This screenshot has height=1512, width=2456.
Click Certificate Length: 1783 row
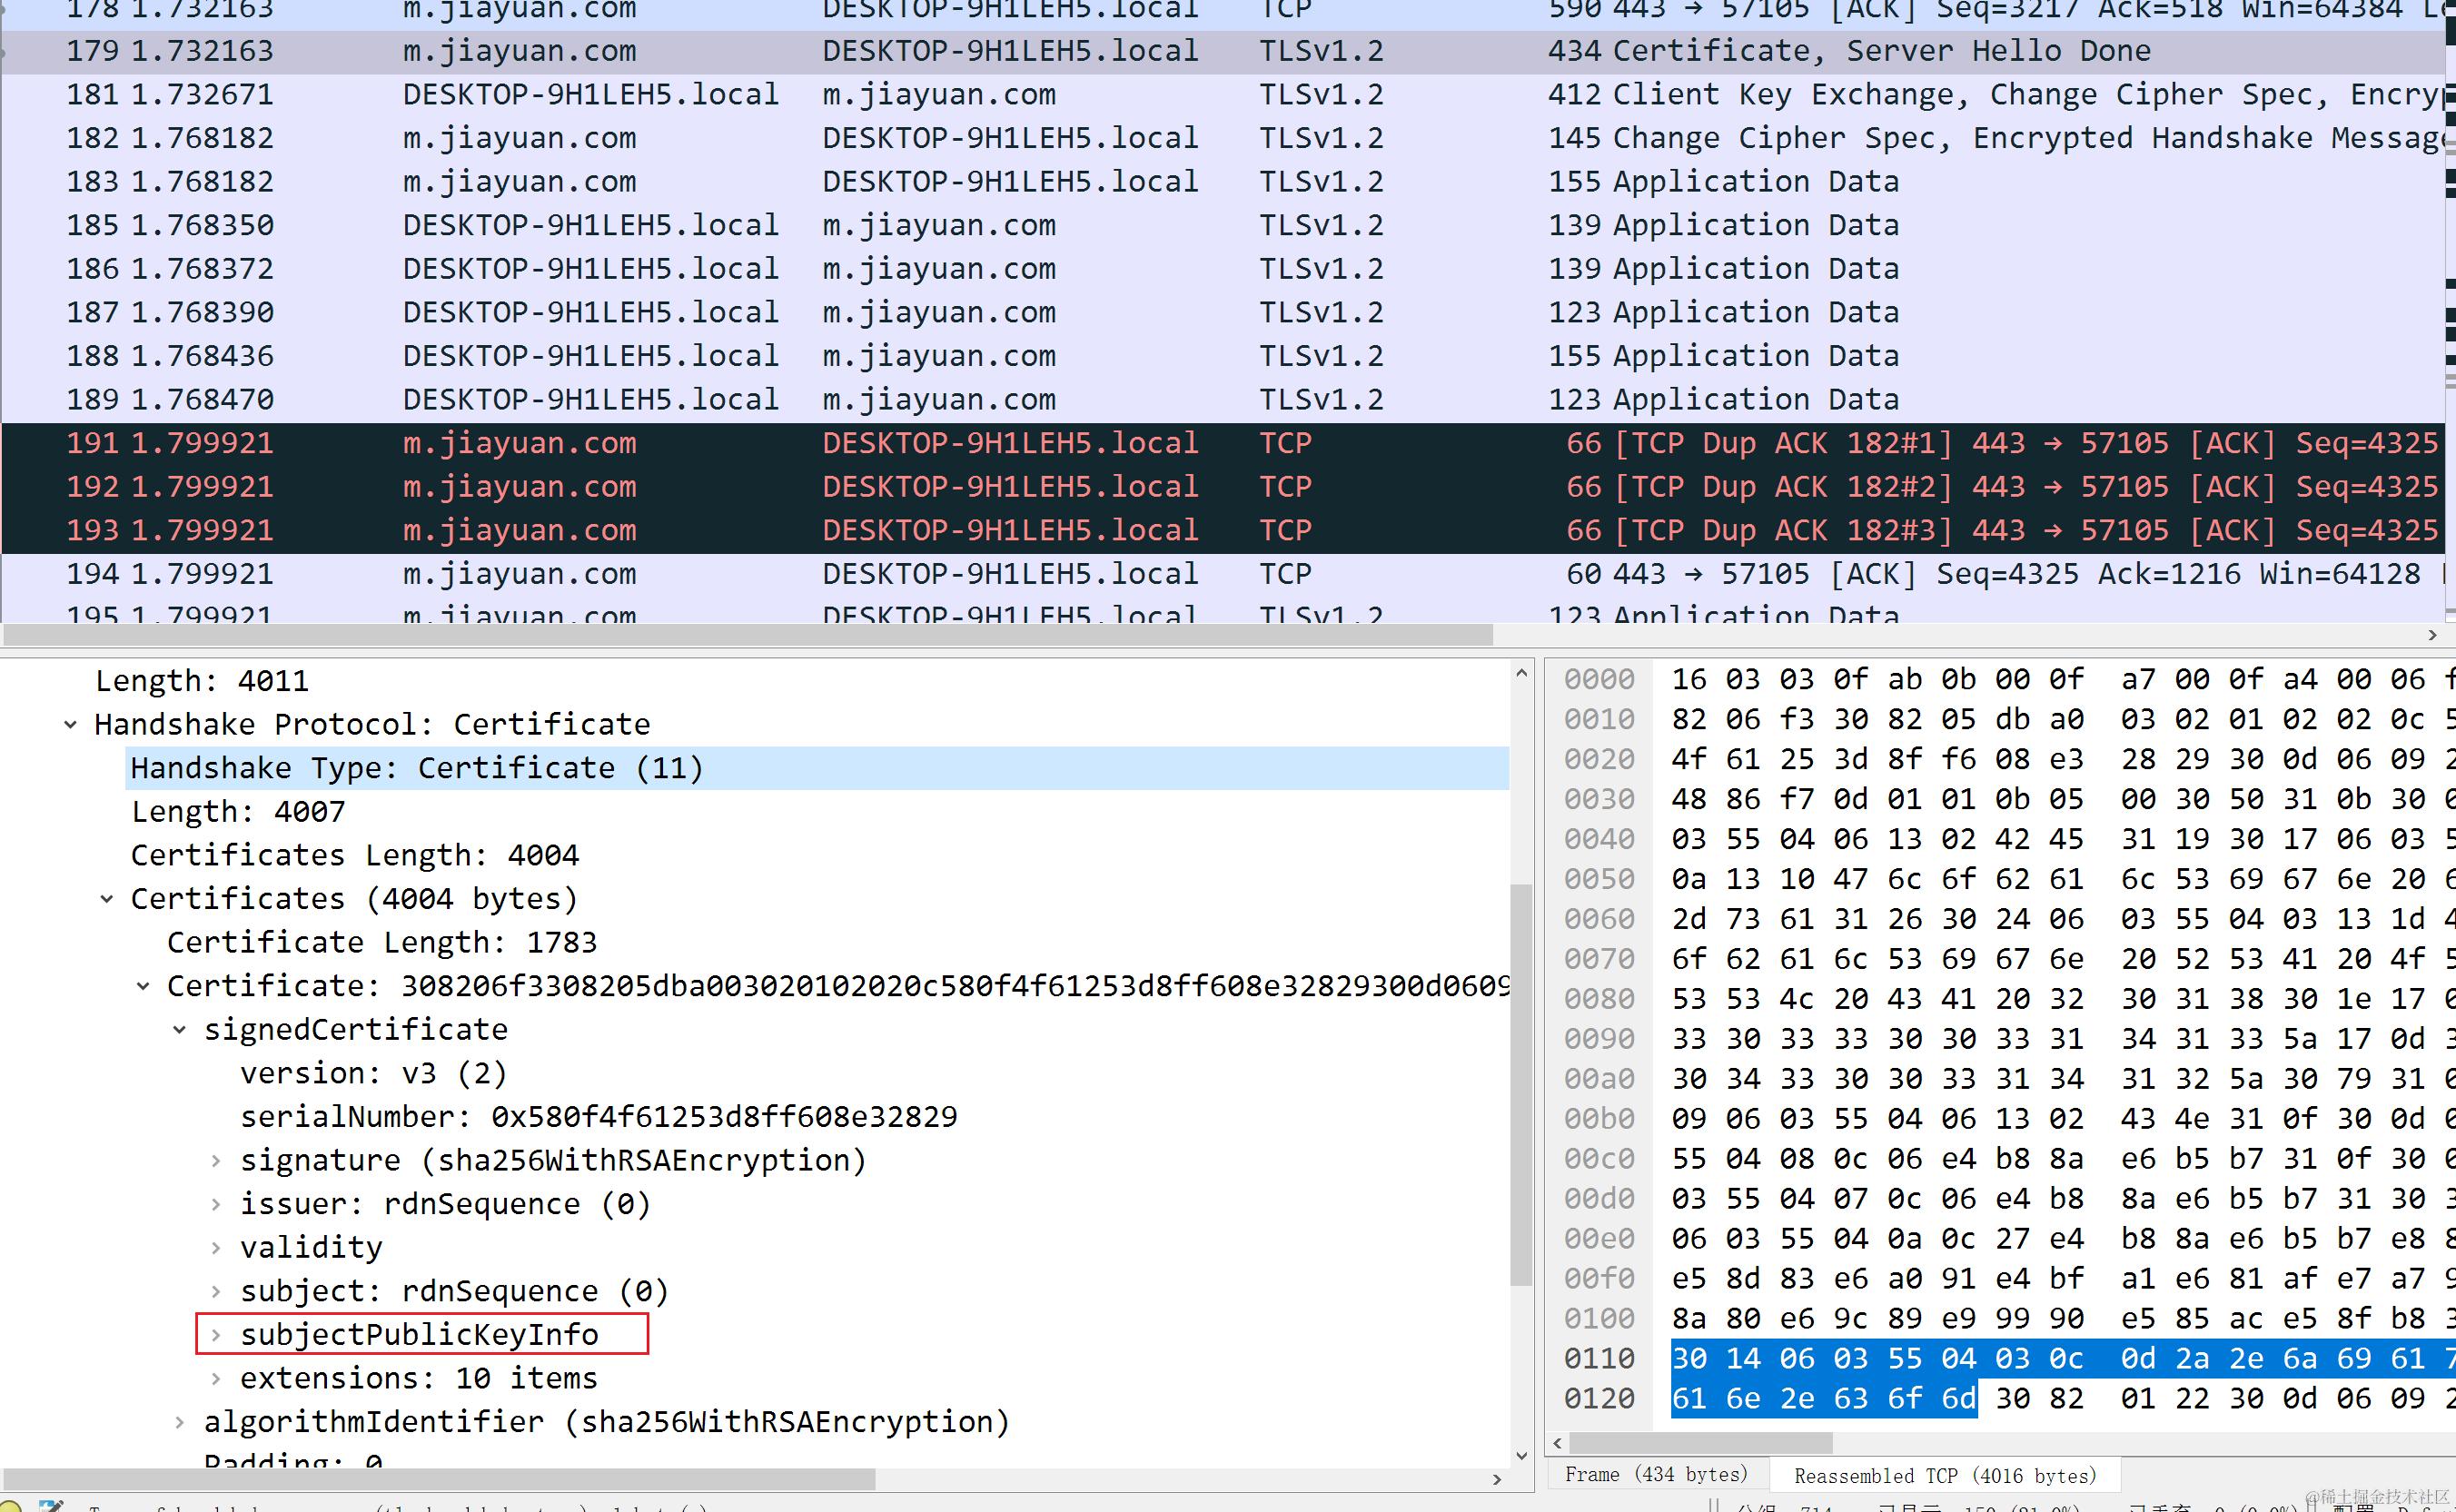click(382, 942)
